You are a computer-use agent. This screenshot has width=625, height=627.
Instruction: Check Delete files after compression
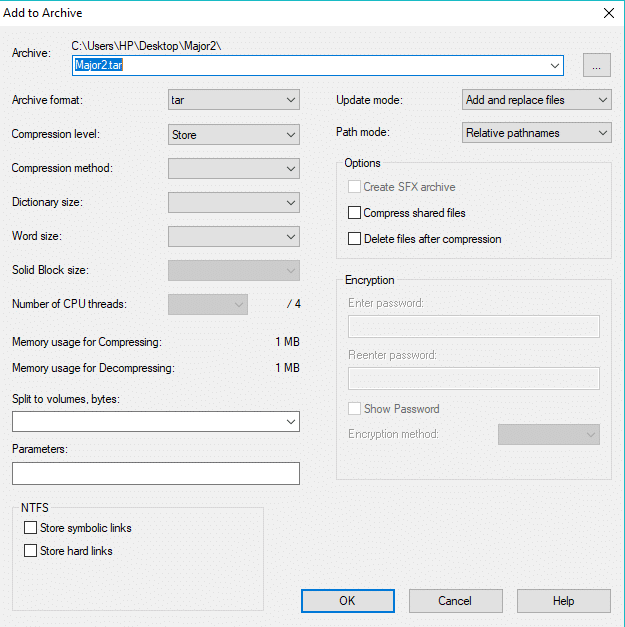(354, 239)
